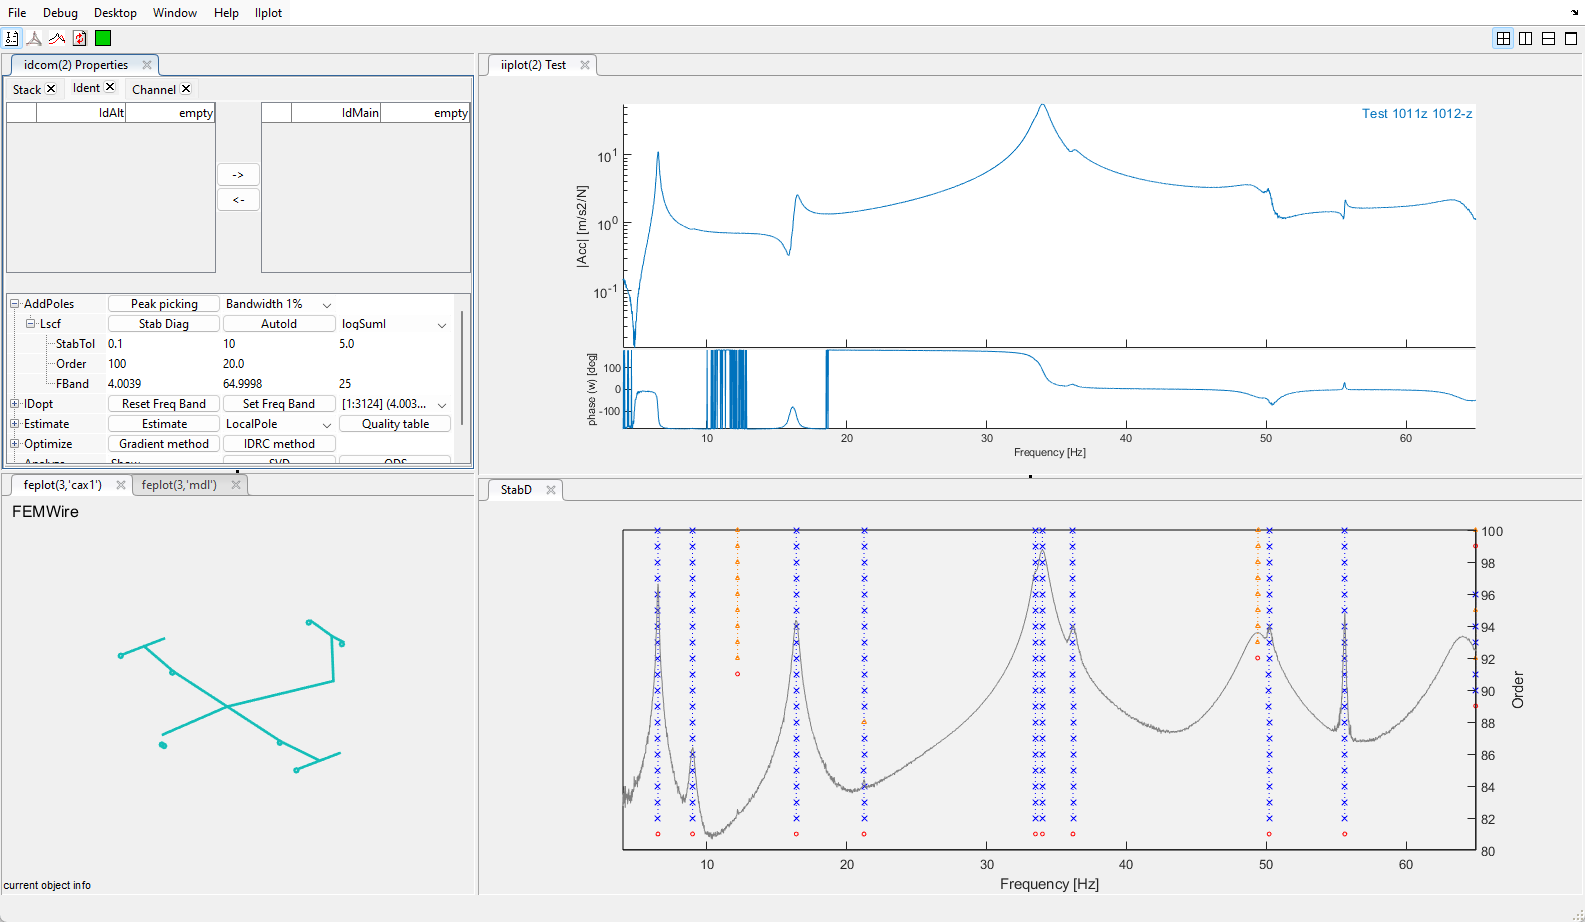Click the left arrow transfer button
Screen dimensions: 1585x922
click(238, 200)
